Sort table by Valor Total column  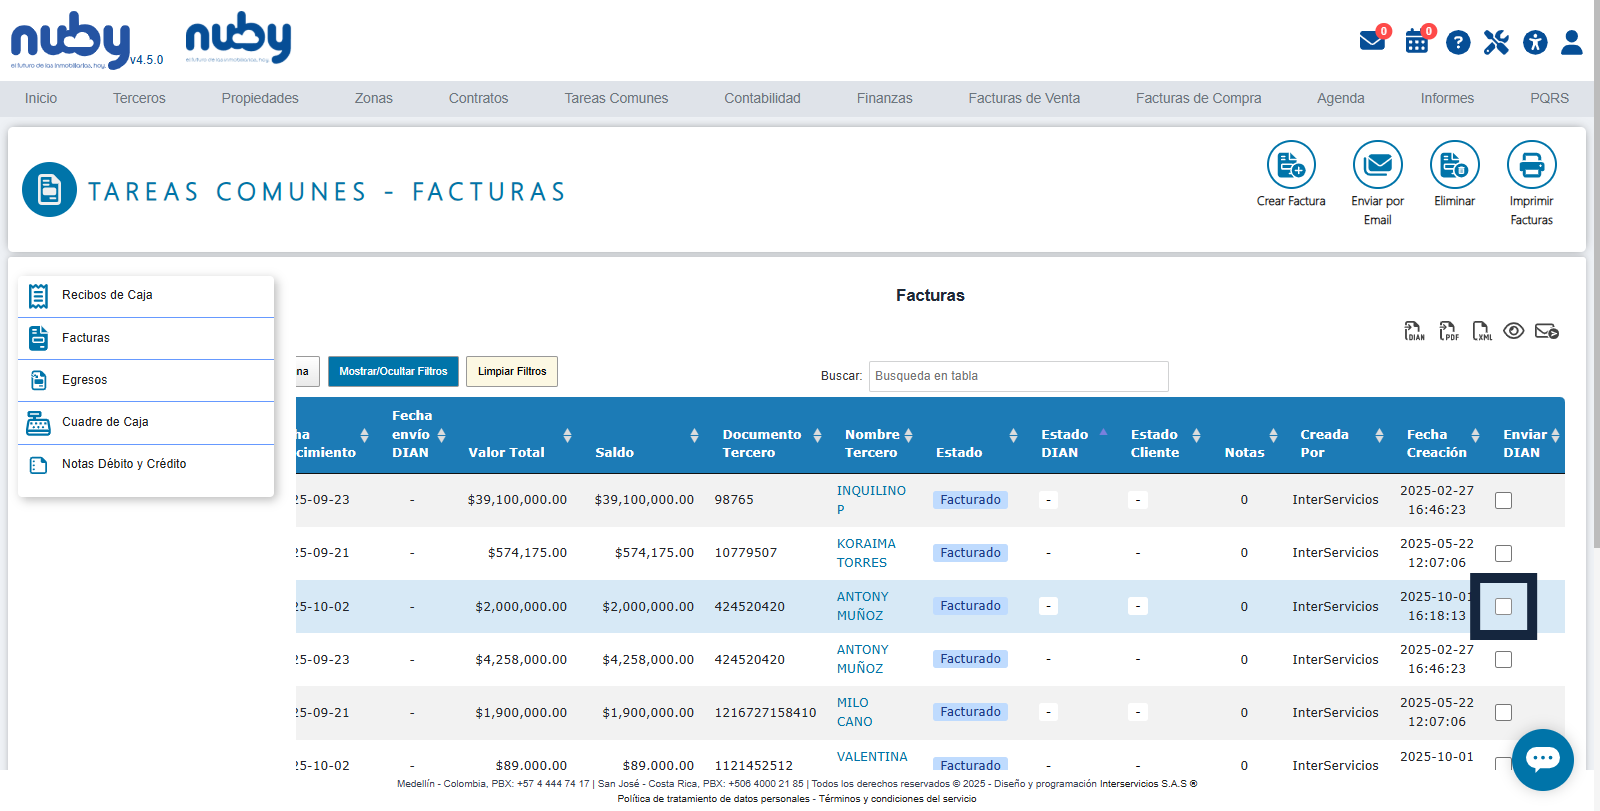(x=507, y=452)
